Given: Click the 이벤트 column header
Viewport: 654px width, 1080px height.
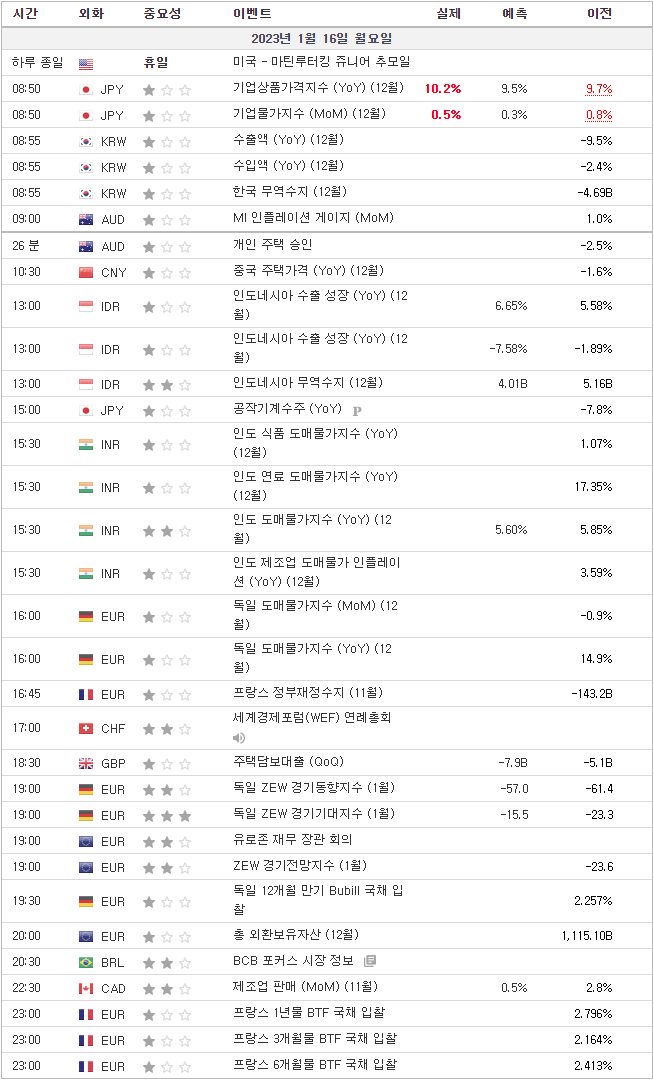Looking at the screenshot, I should click(253, 13).
